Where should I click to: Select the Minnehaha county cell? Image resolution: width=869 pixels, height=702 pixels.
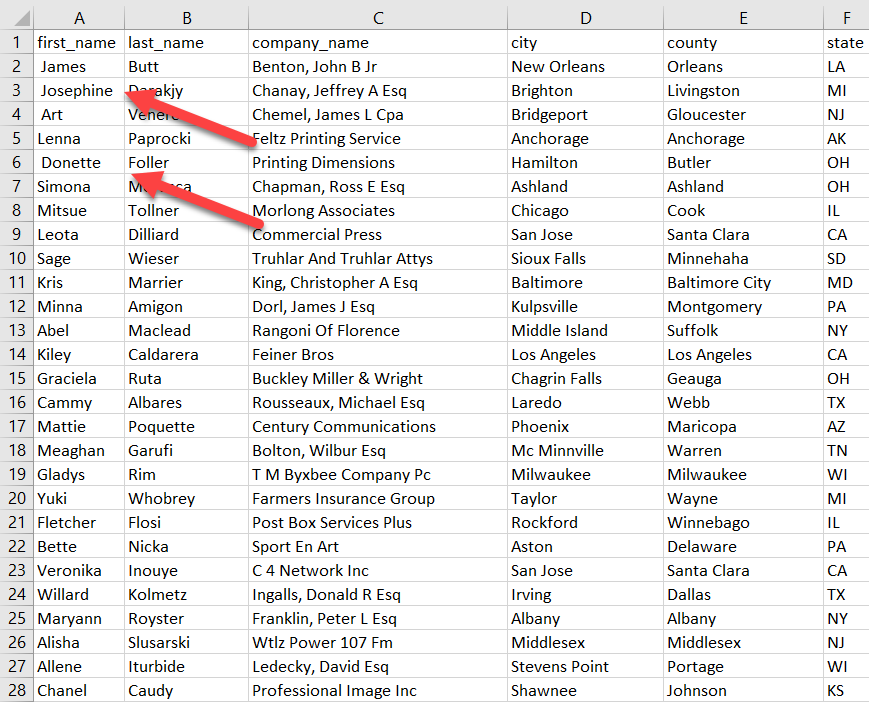pyautogui.click(x=714, y=259)
